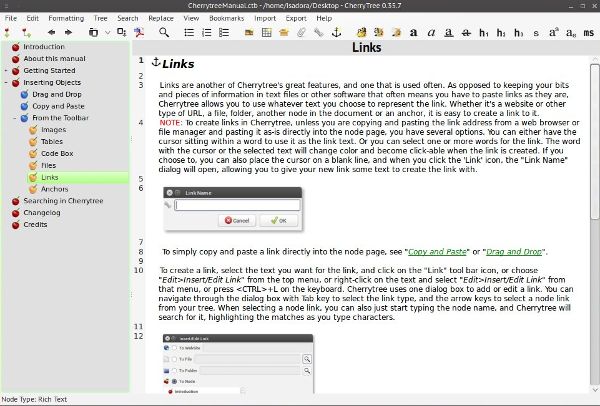Open Find using the magnifier icon
The width and height of the screenshot is (600, 406).
(x=164, y=33)
